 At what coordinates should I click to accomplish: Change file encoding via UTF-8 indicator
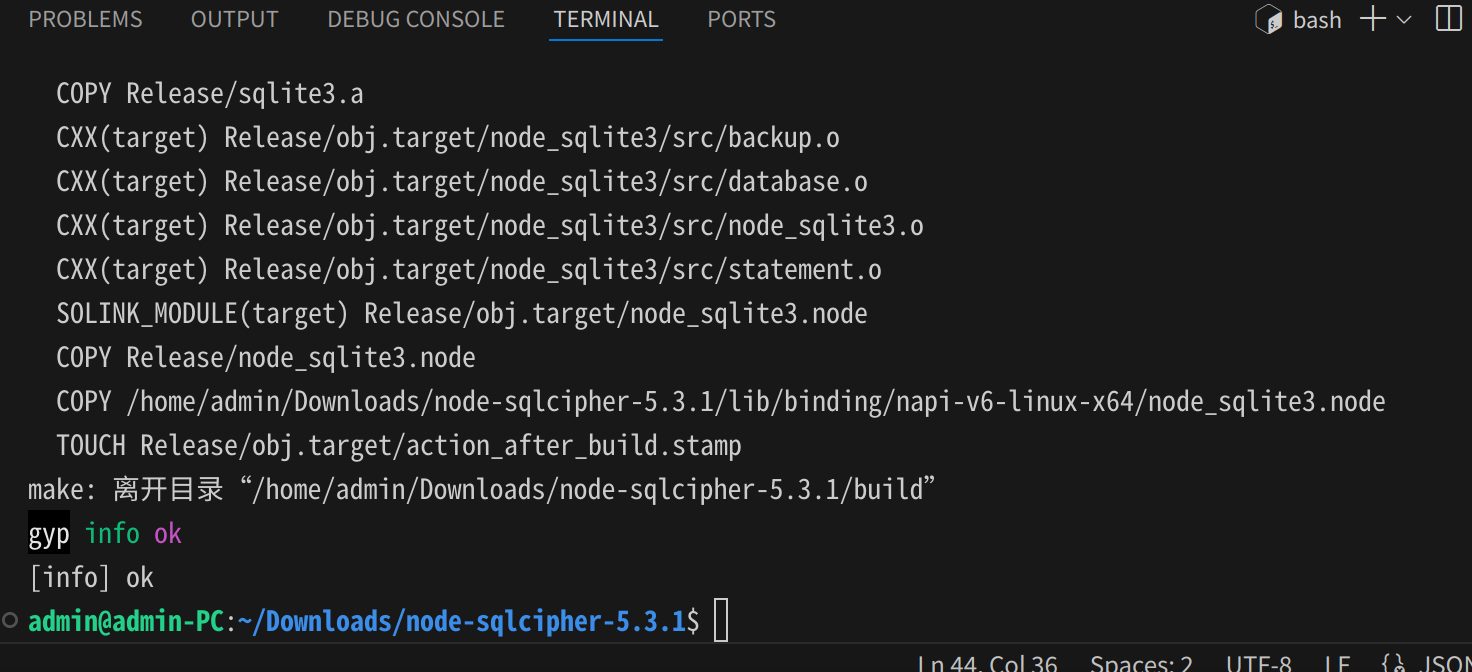click(1258, 662)
